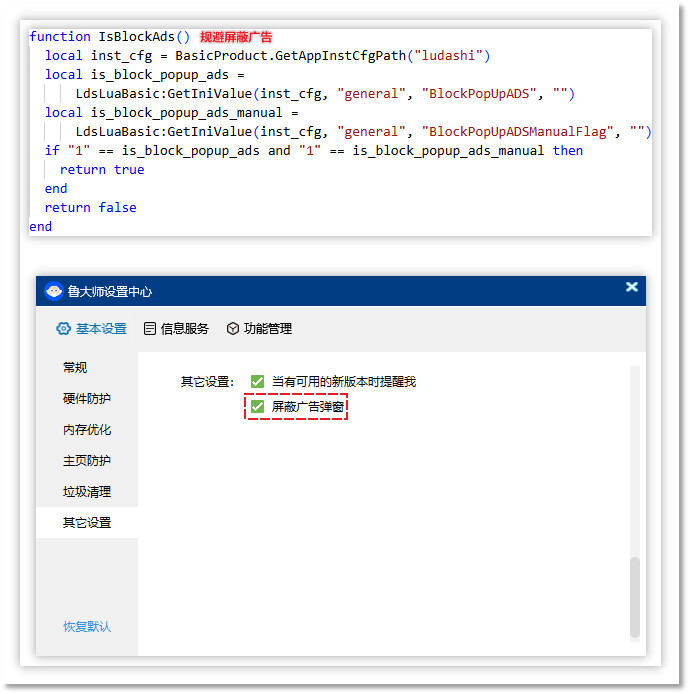Uncheck the 屏蔽广告弹窗 checkbox
Screen dimensions: 690x694
point(258,407)
